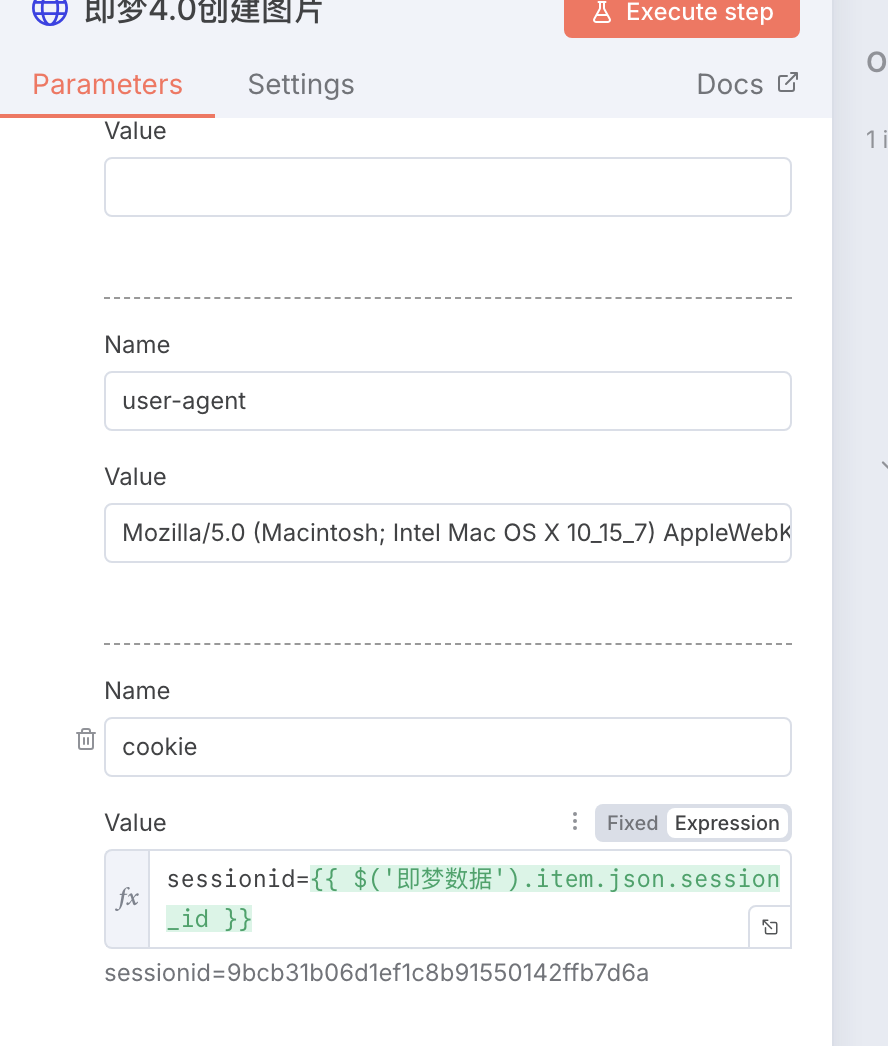This screenshot has height=1046, width=888.
Task: Switch to the Settings tab
Action: click(301, 85)
